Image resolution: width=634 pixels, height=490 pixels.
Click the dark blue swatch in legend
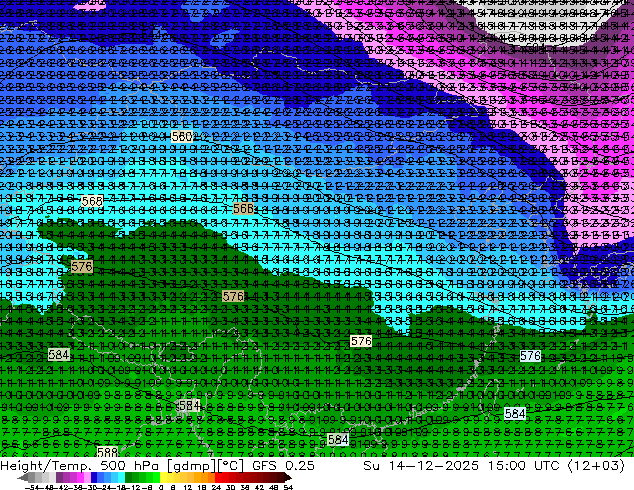point(94,477)
